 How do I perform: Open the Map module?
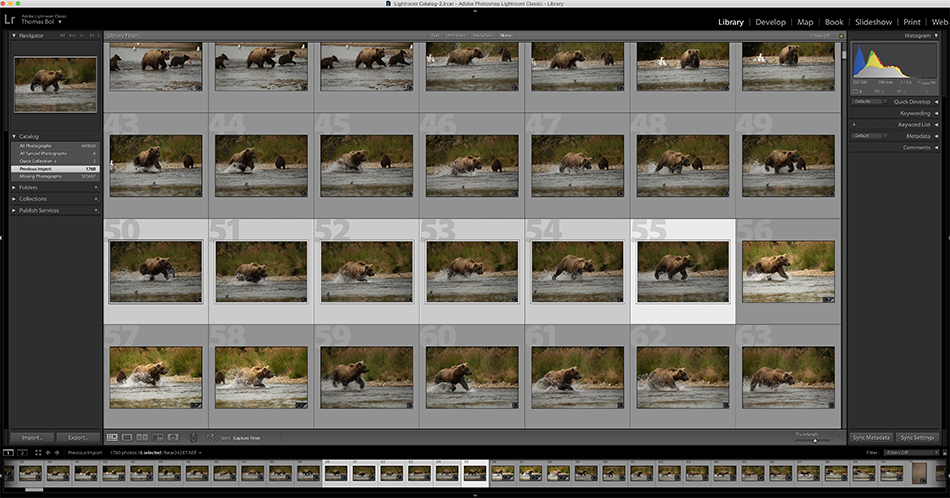coord(805,22)
